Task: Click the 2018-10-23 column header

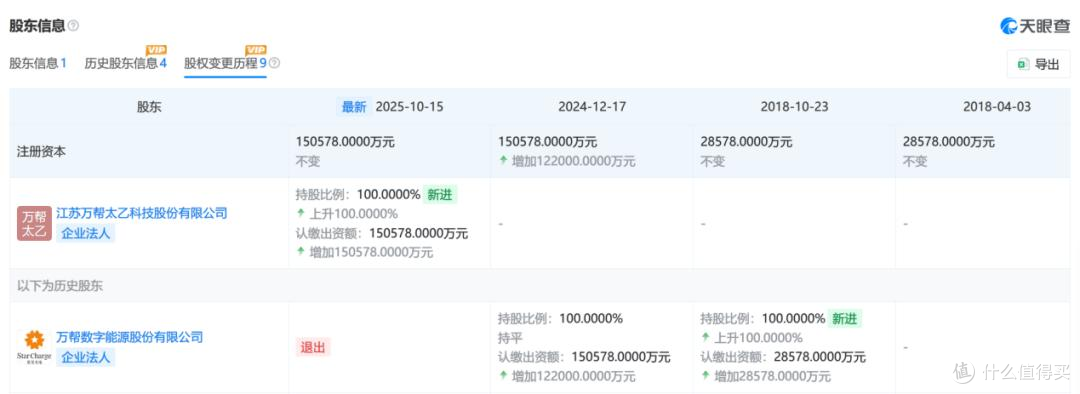Action: (x=795, y=107)
